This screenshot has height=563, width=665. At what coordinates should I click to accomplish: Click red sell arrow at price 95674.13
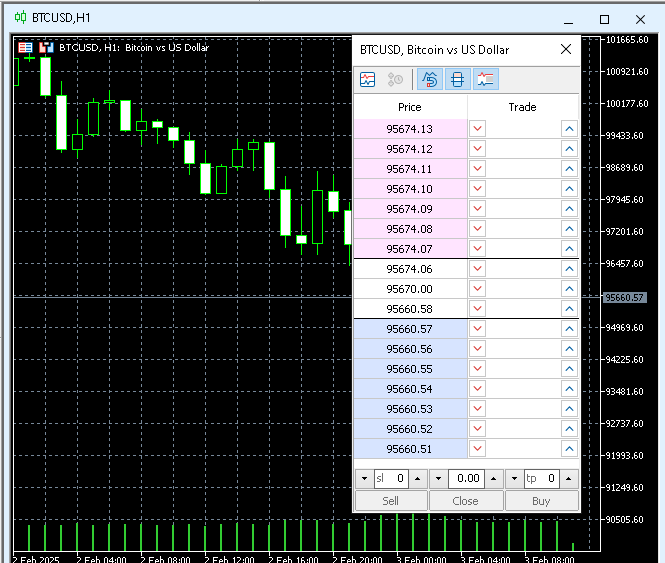478,129
